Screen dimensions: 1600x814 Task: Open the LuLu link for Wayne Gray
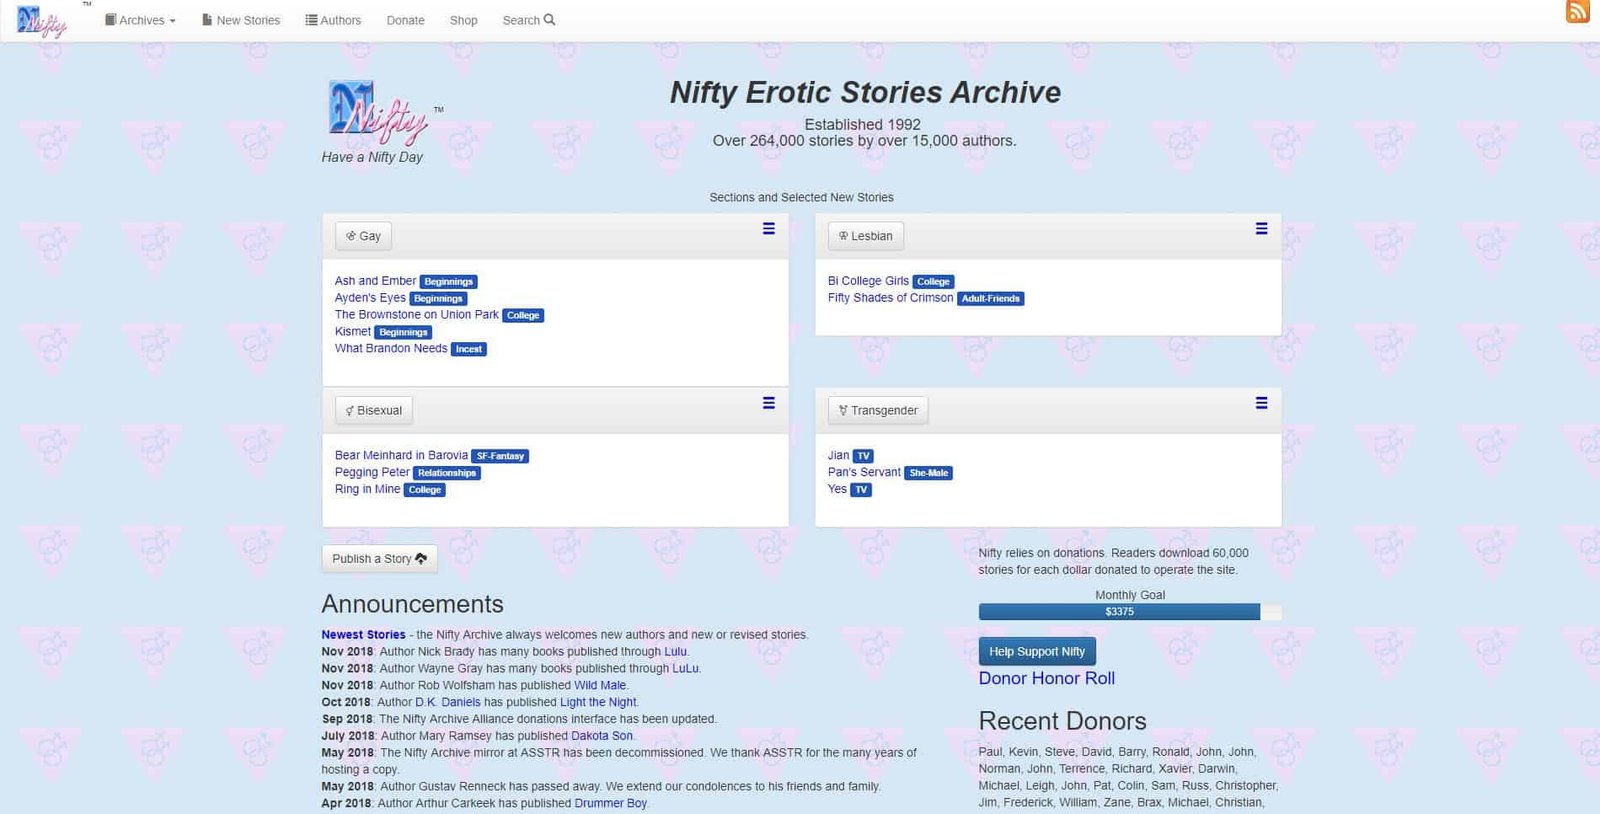(x=685, y=669)
